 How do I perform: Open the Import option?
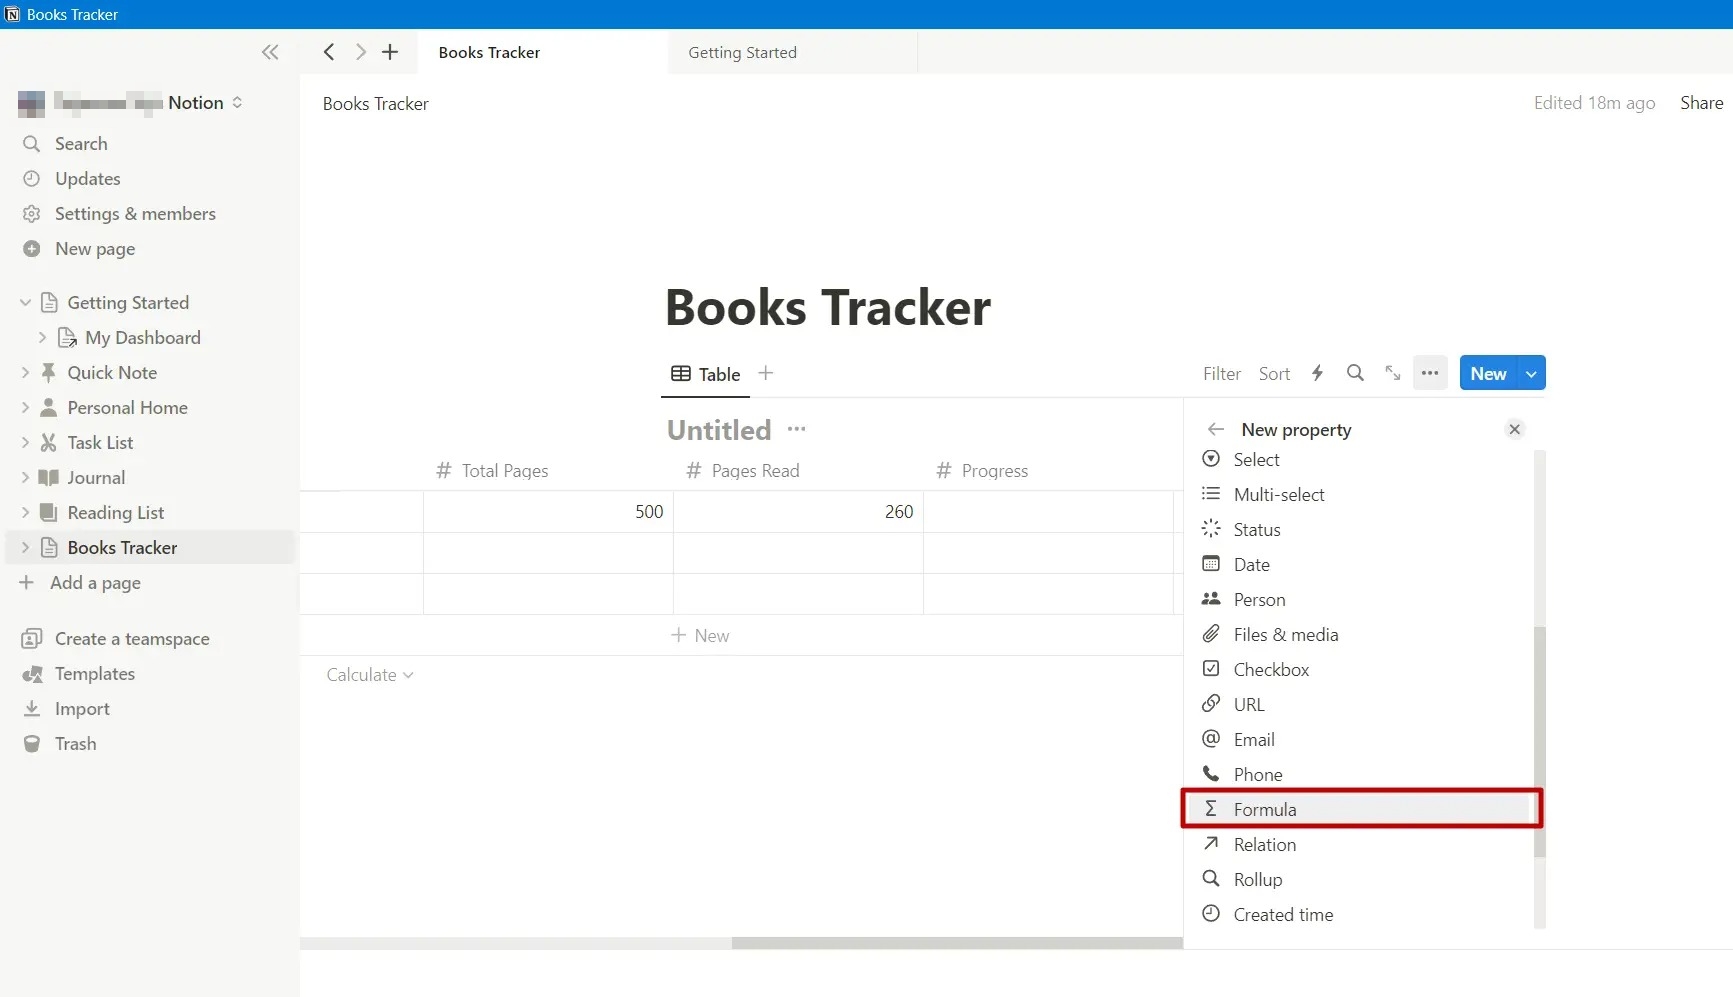80,708
